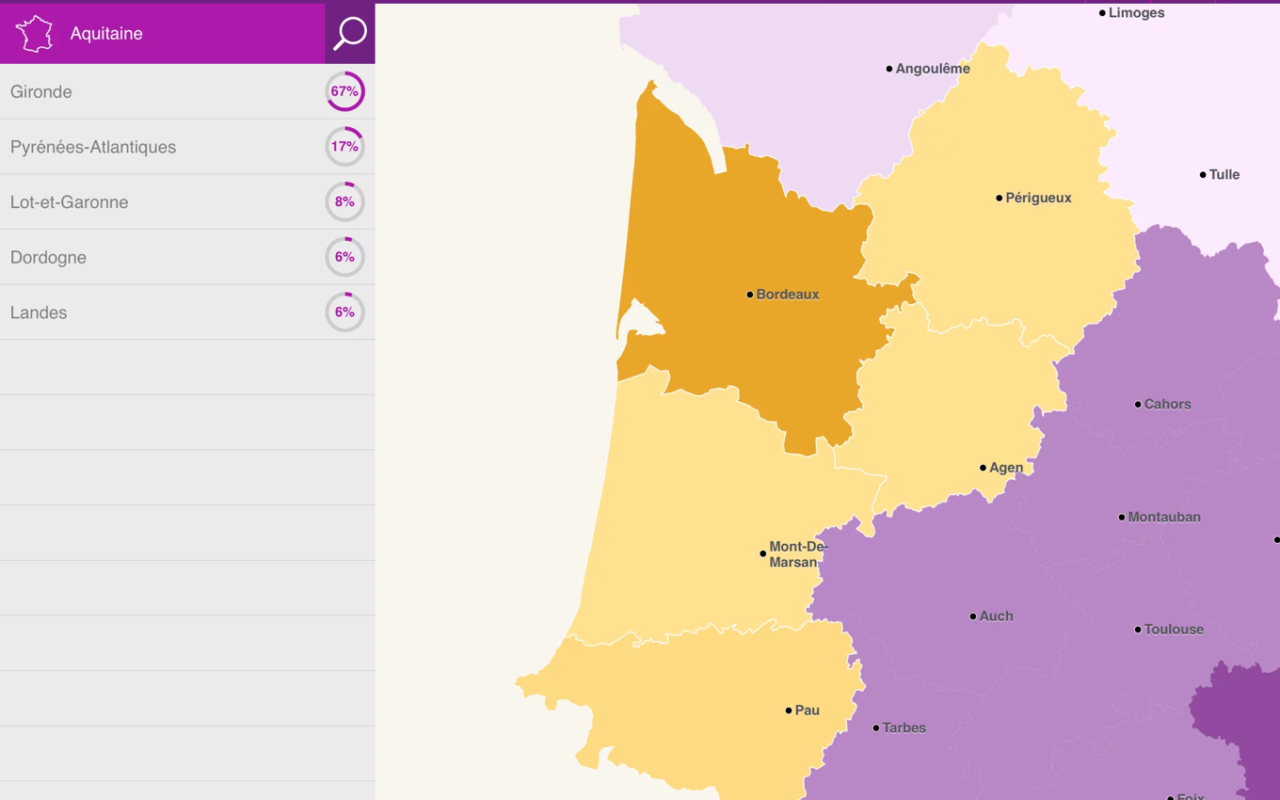
Task: Click Landes' 6% progress ring
Action: pyautogui.click(x=345, y=312)
